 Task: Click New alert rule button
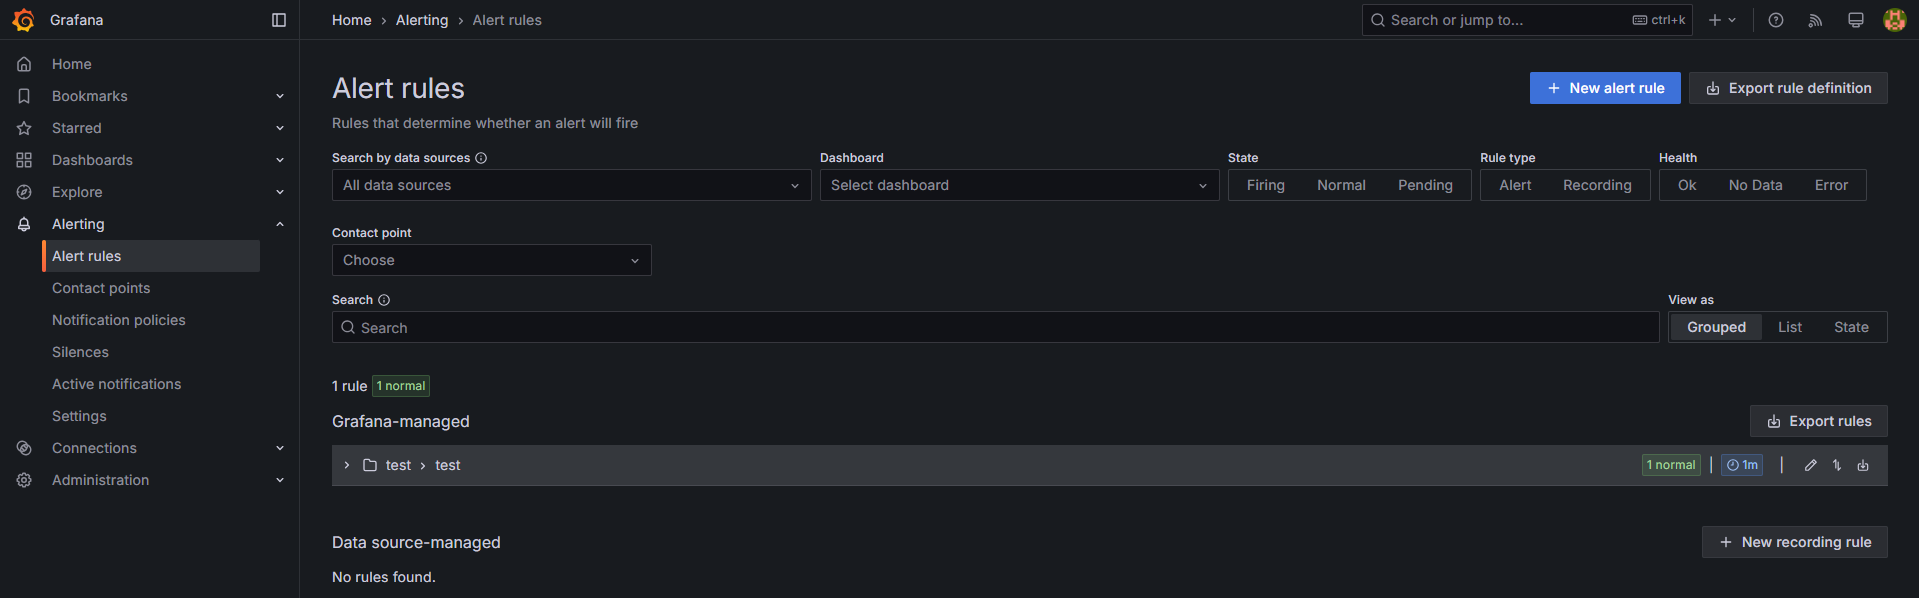[x=1605, y=88]
